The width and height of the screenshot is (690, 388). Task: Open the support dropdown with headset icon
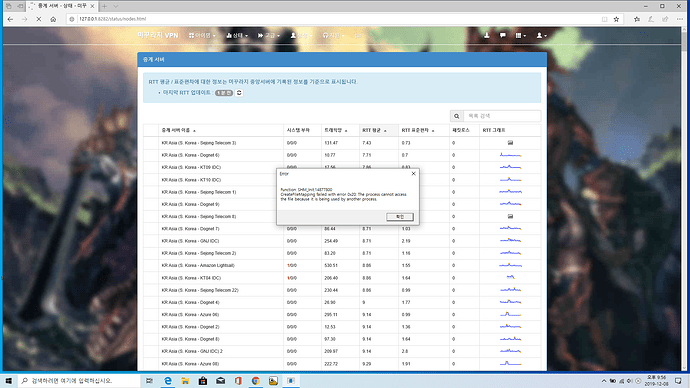pos(334,35)
